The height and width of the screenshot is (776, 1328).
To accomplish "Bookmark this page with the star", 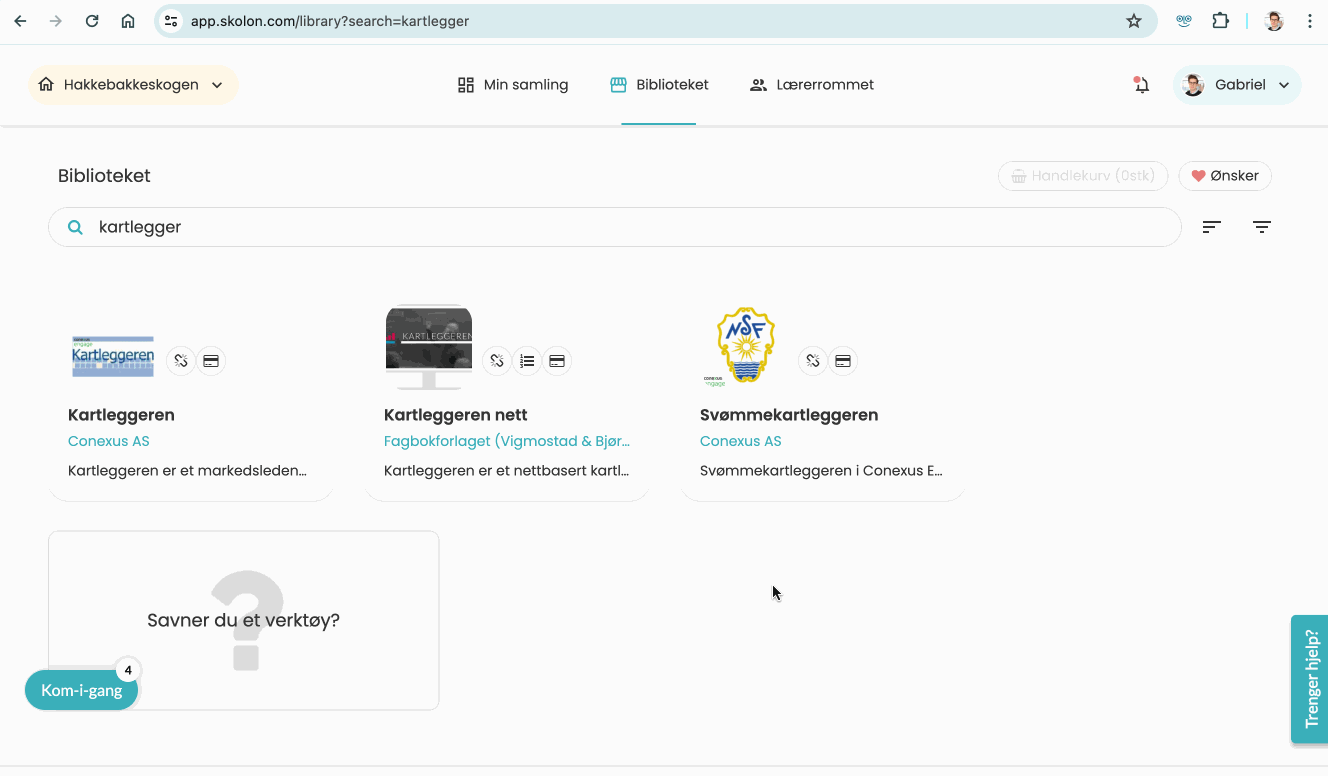I will tap(1134, 21).
